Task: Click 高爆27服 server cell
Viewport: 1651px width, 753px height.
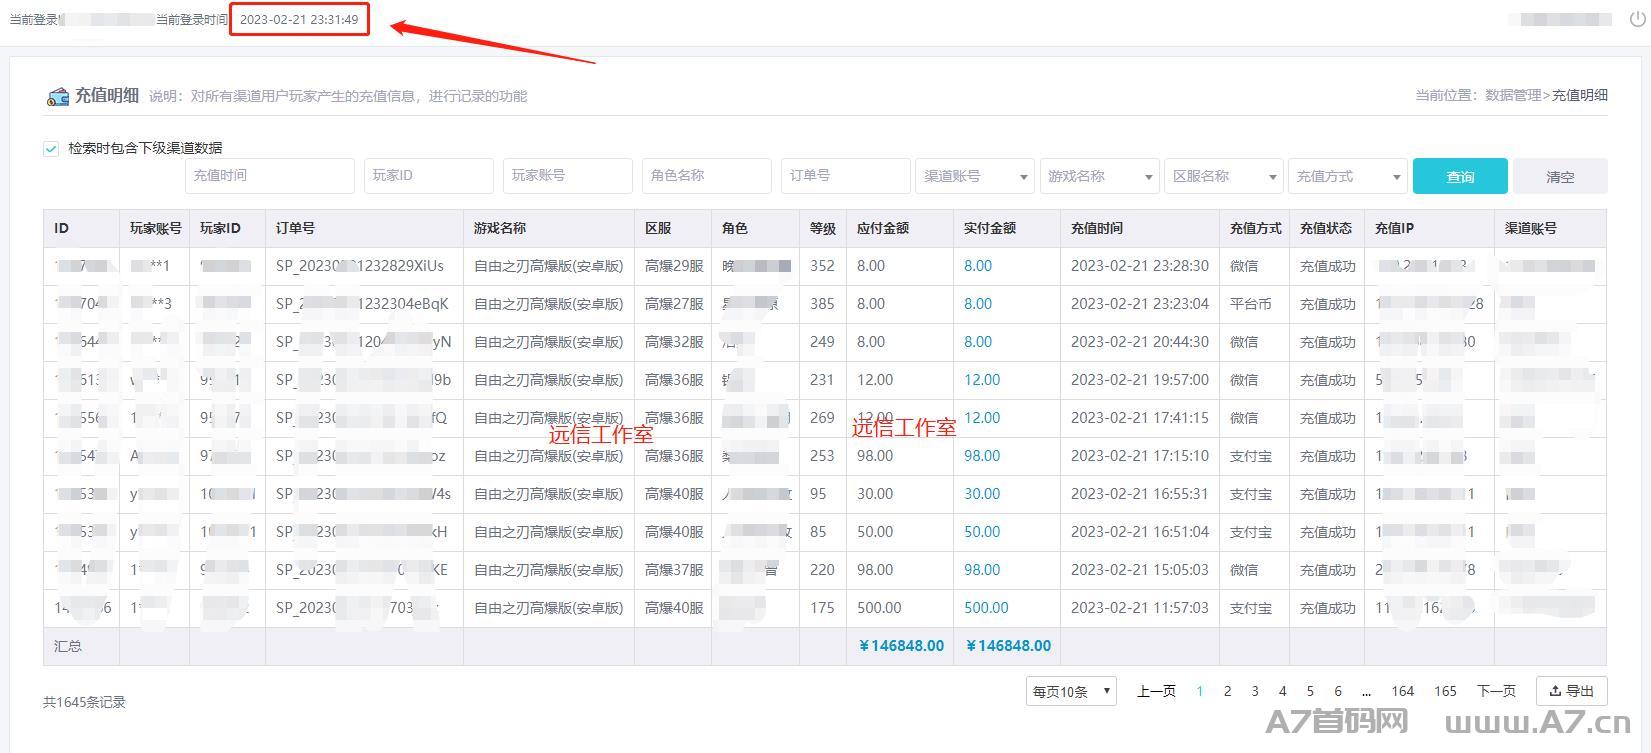Action: pos(674,304)
